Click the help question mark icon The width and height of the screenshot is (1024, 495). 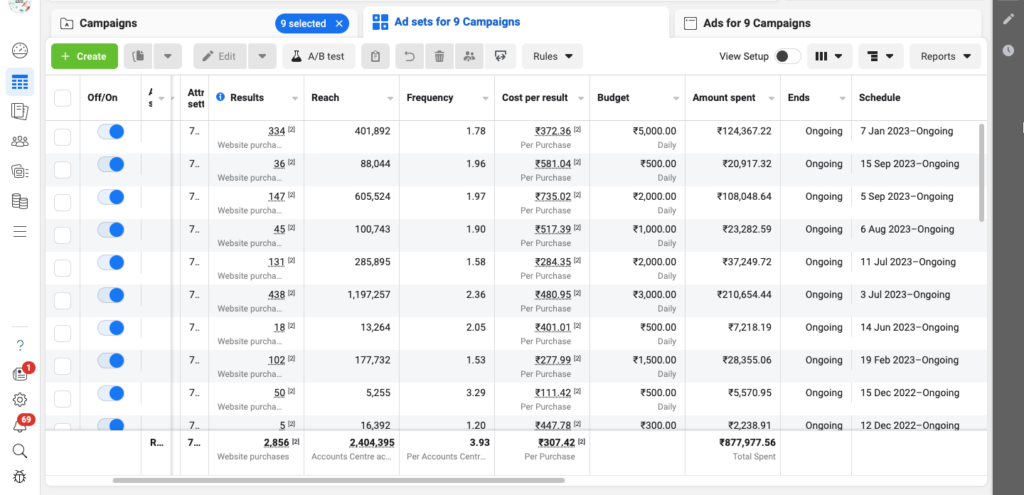20,345
